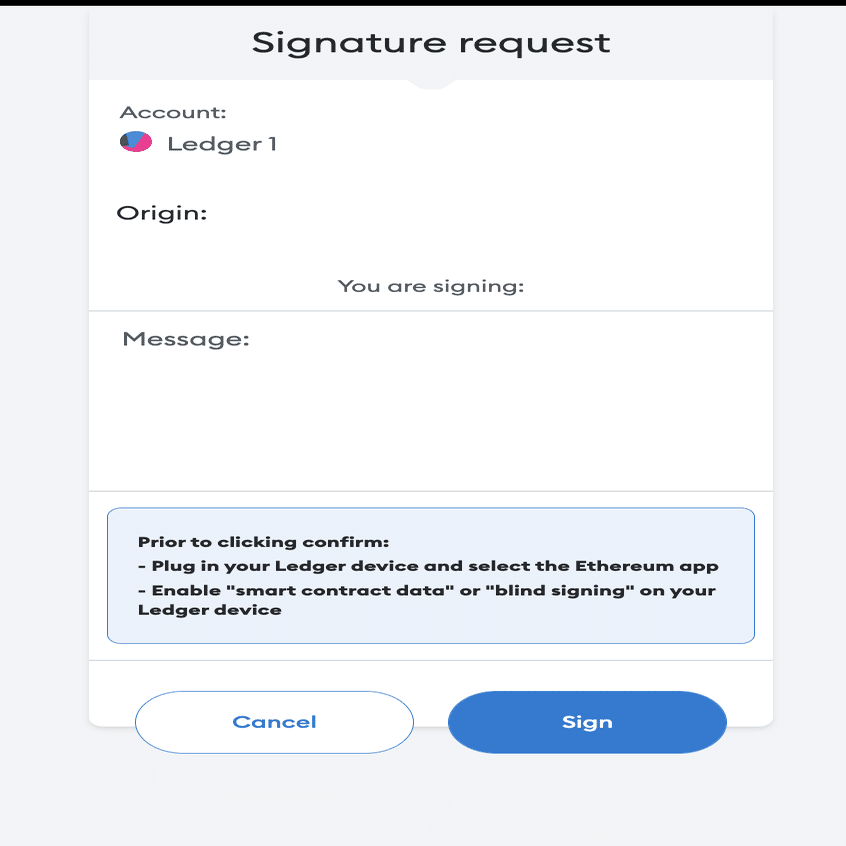846x846 pixels.
Task: Click the notch pointer below the header
Action: [431, 85]
